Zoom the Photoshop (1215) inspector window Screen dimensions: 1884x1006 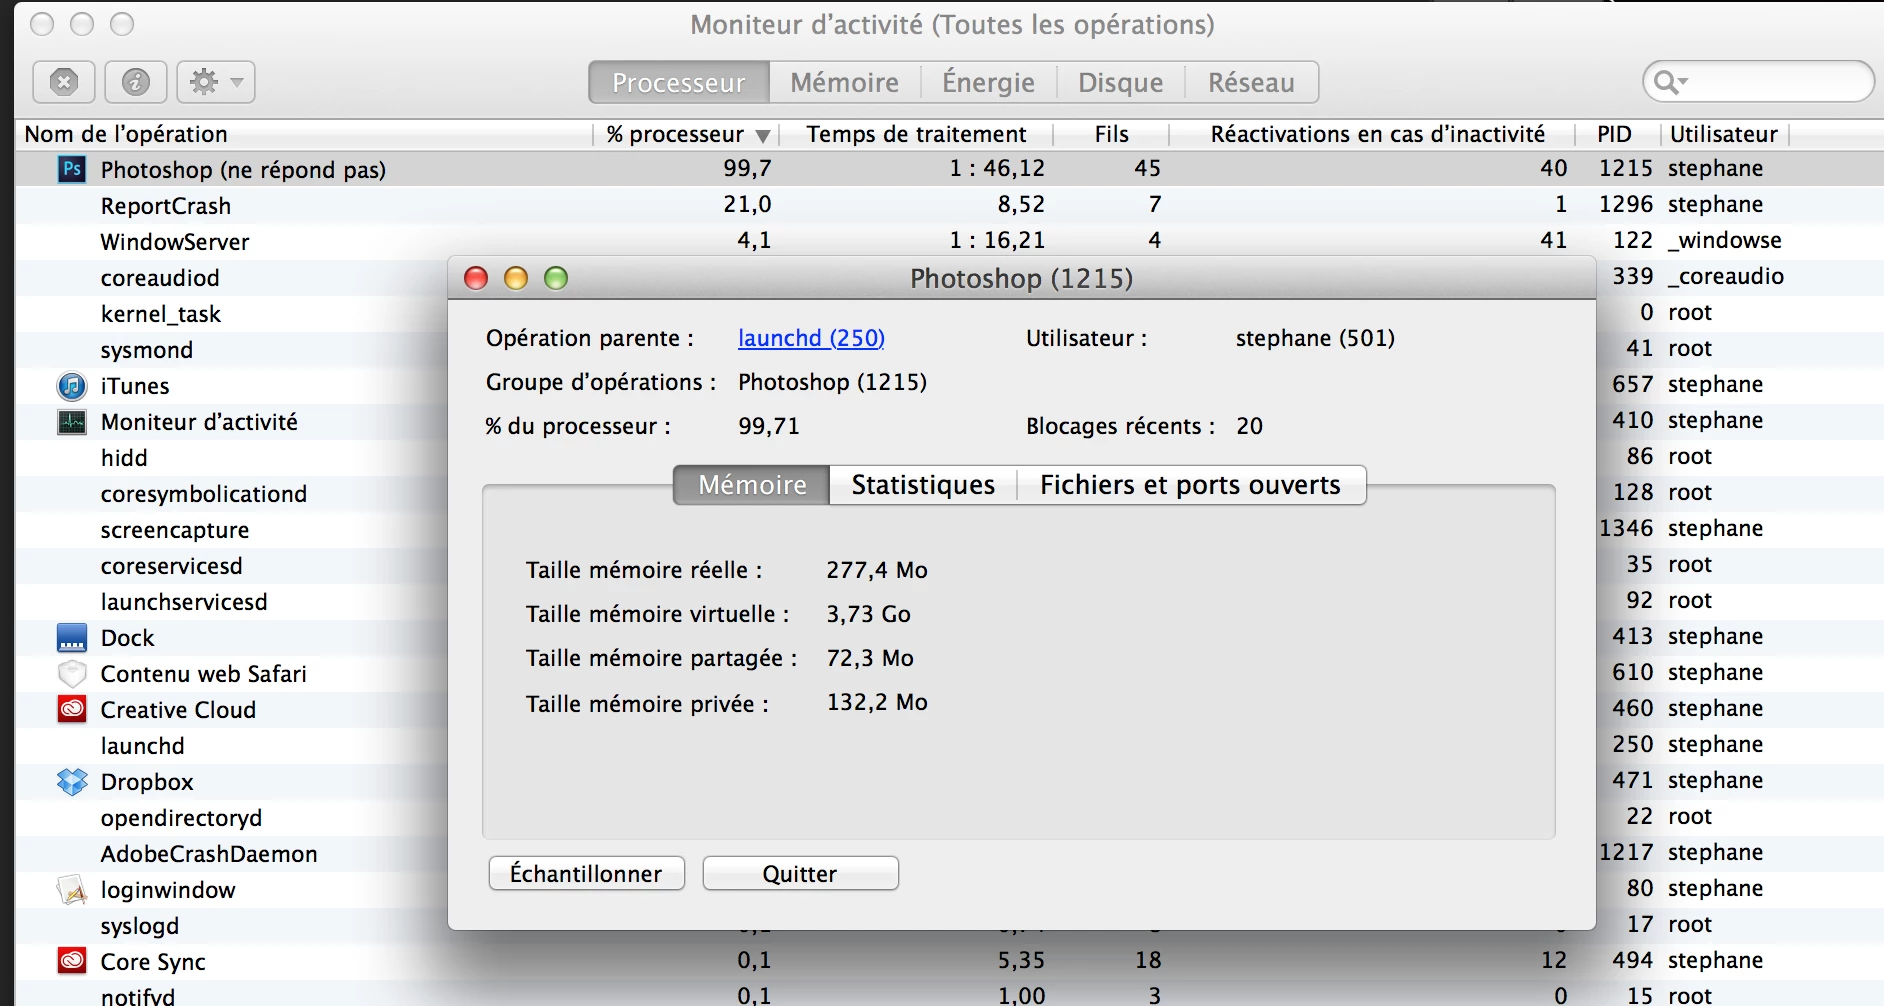(556, 278)
